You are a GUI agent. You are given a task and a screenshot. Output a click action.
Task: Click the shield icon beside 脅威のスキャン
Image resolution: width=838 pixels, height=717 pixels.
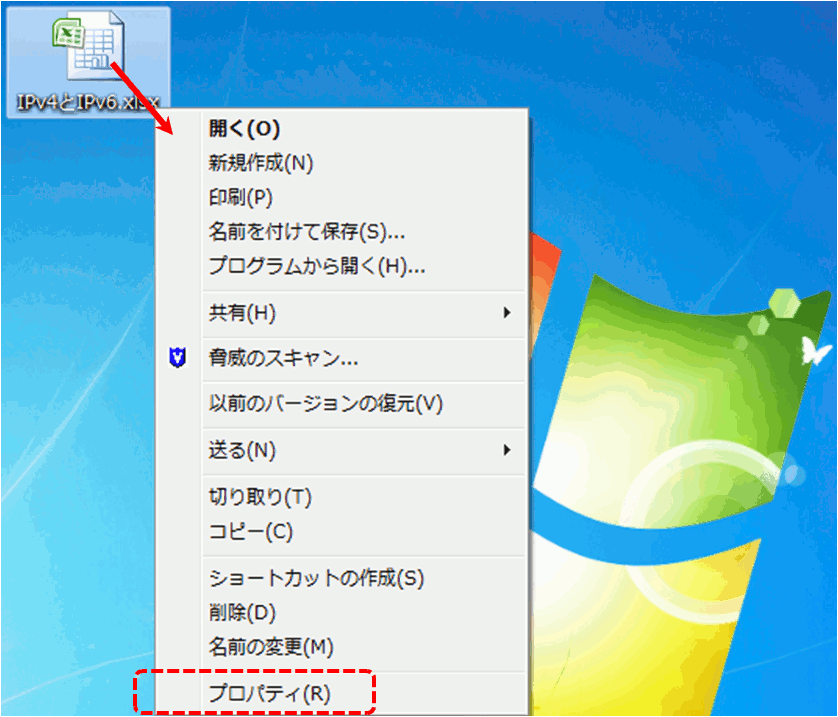(178, 358)
